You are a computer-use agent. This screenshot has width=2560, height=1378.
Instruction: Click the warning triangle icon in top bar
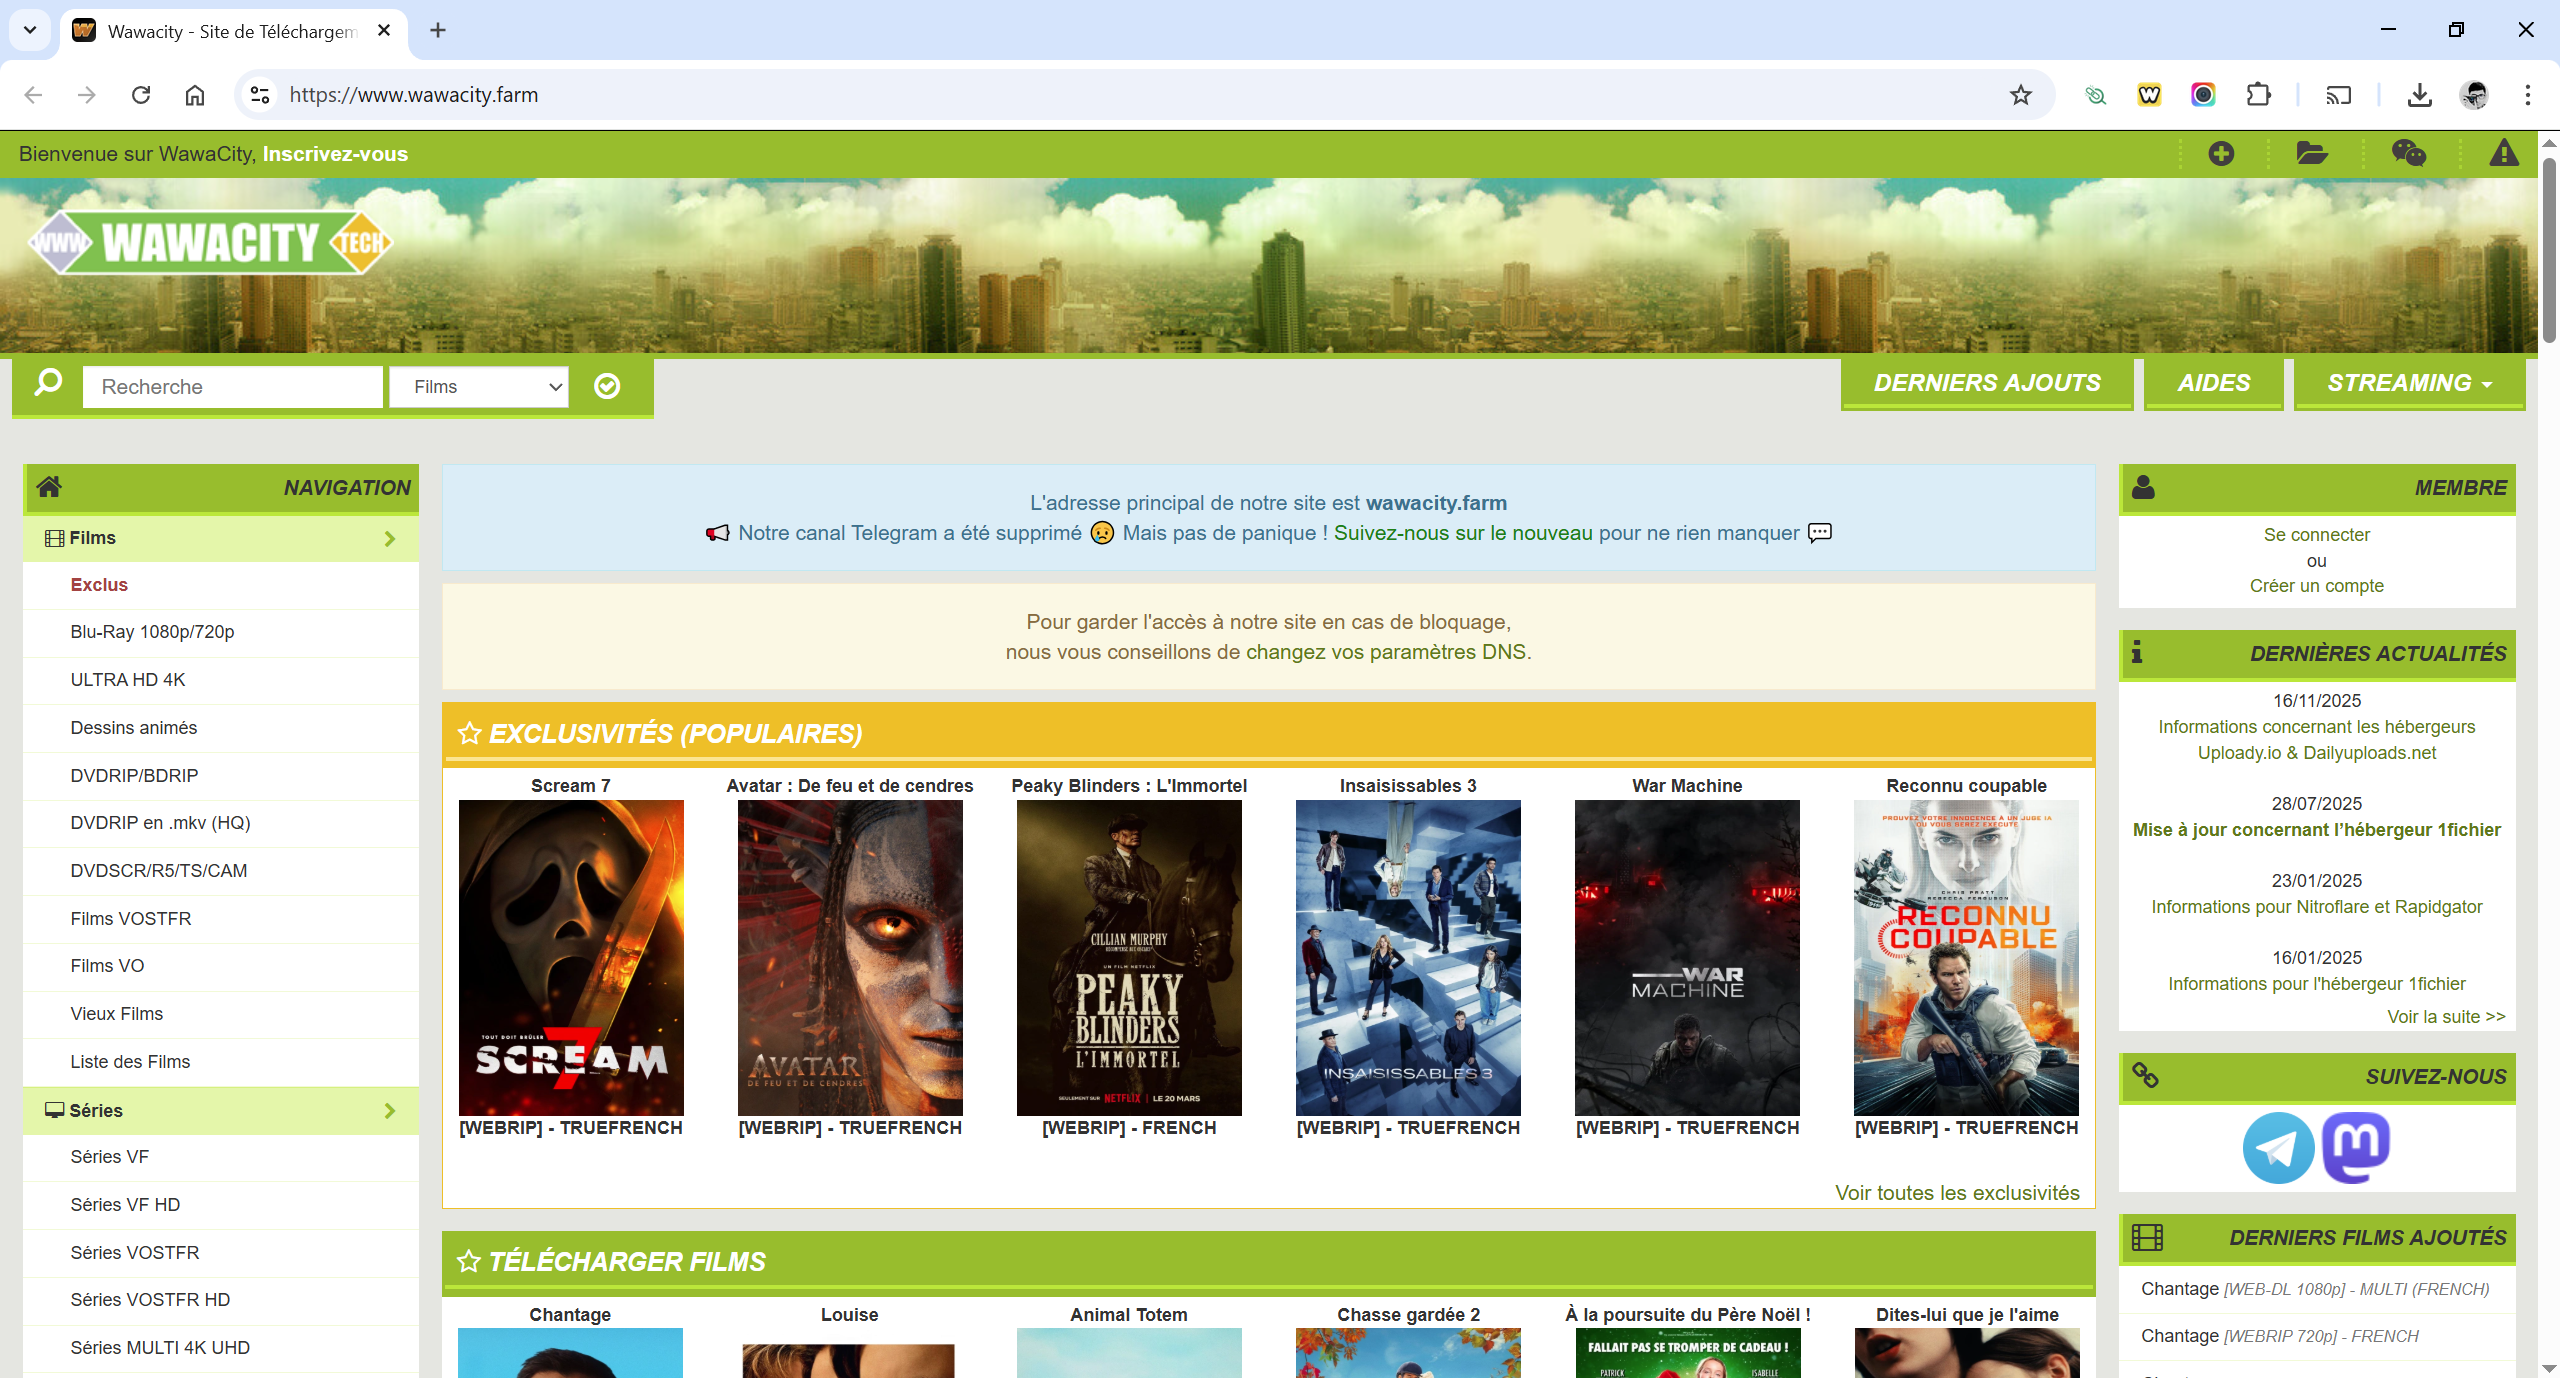point(2503,153)
